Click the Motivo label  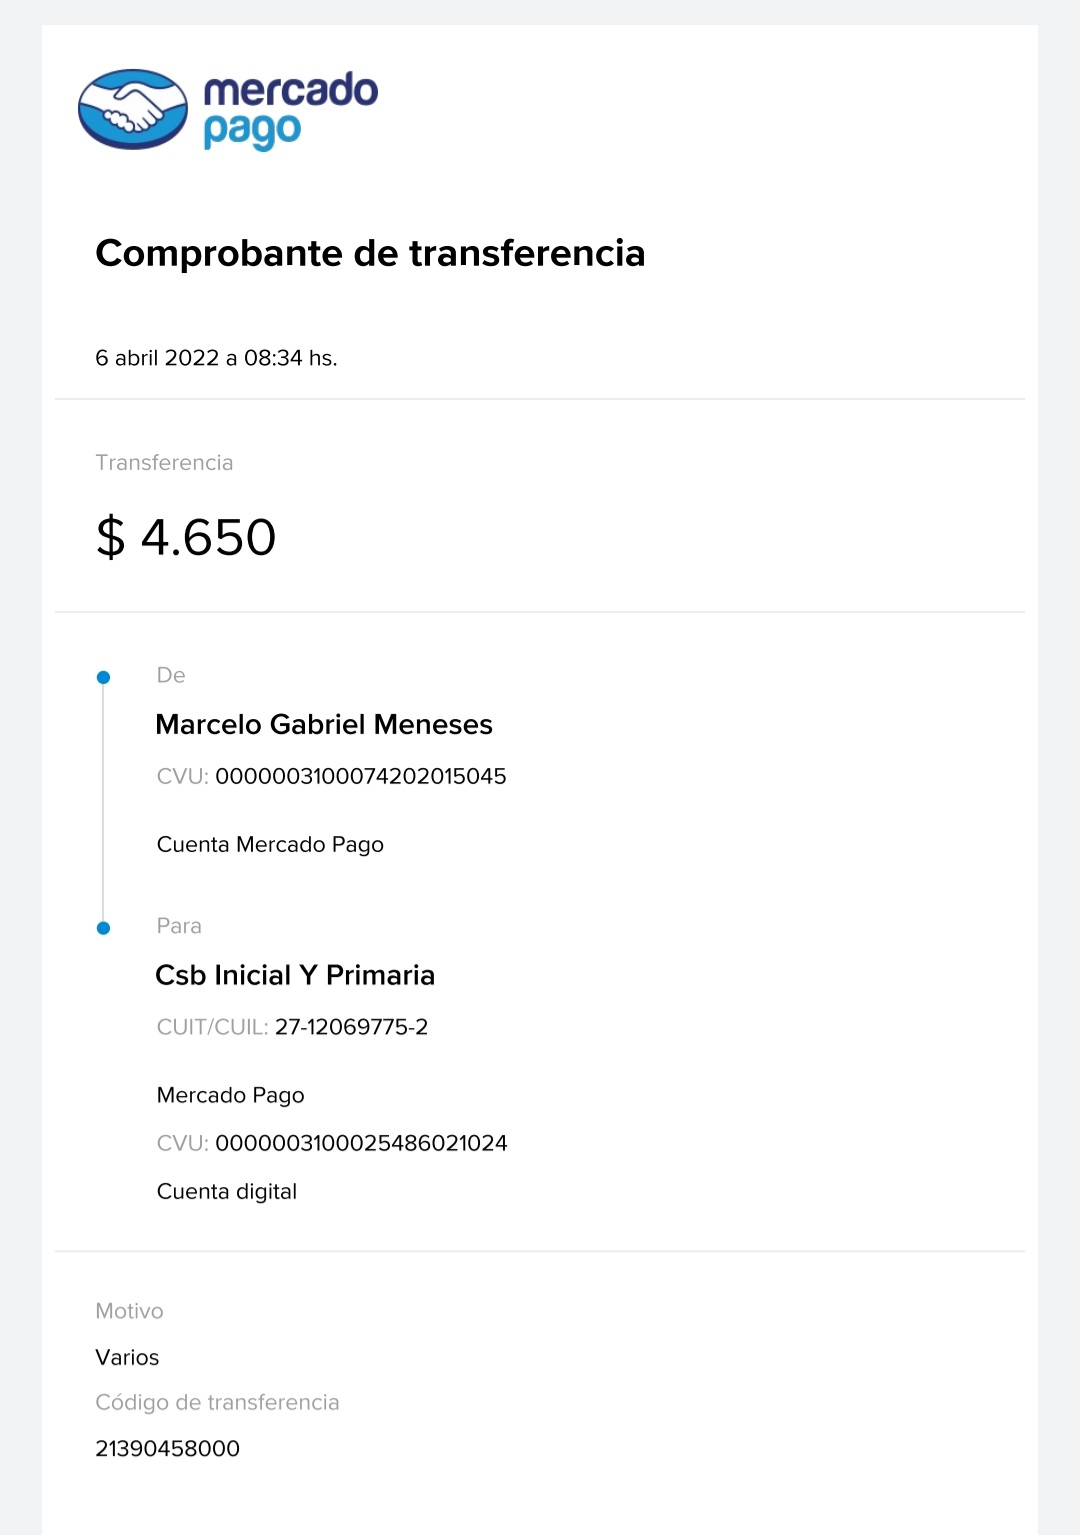tap(129, 1311)
